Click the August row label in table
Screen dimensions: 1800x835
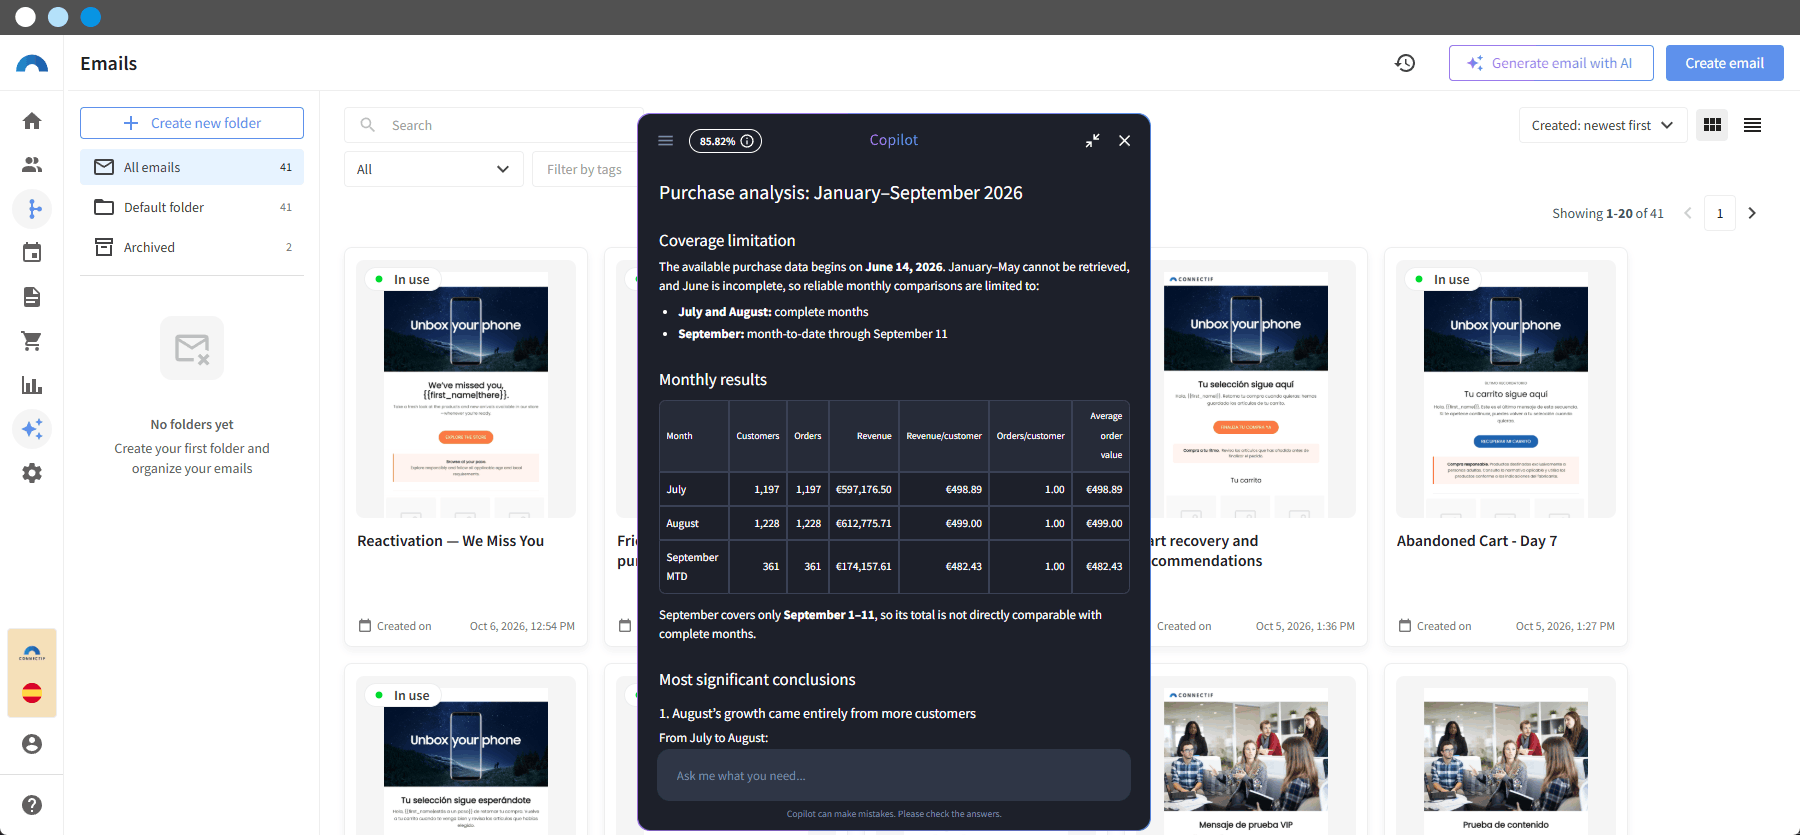tap(683, 523)
